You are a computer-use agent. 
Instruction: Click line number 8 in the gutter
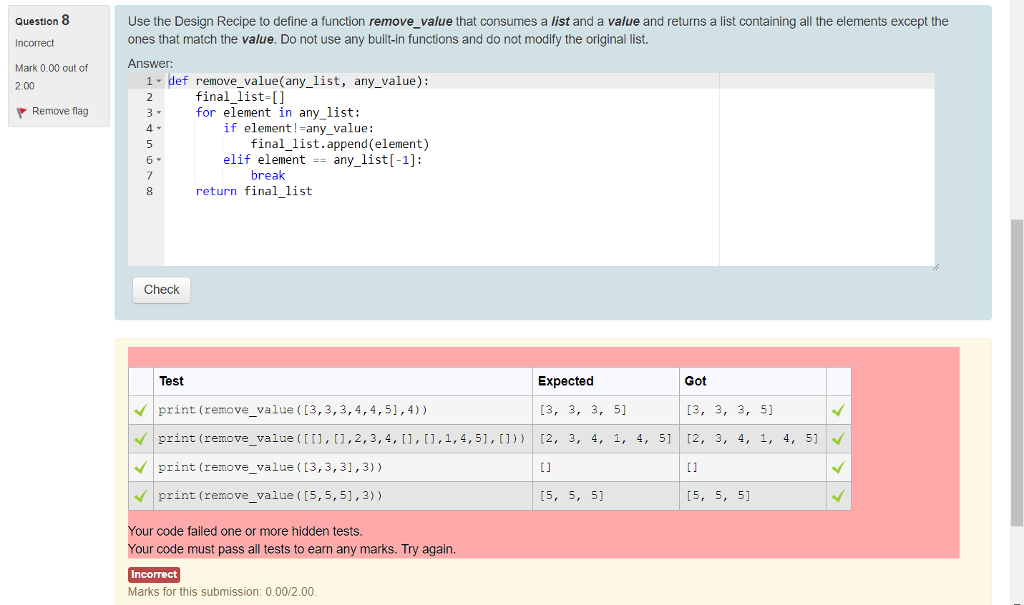(150, 191)
